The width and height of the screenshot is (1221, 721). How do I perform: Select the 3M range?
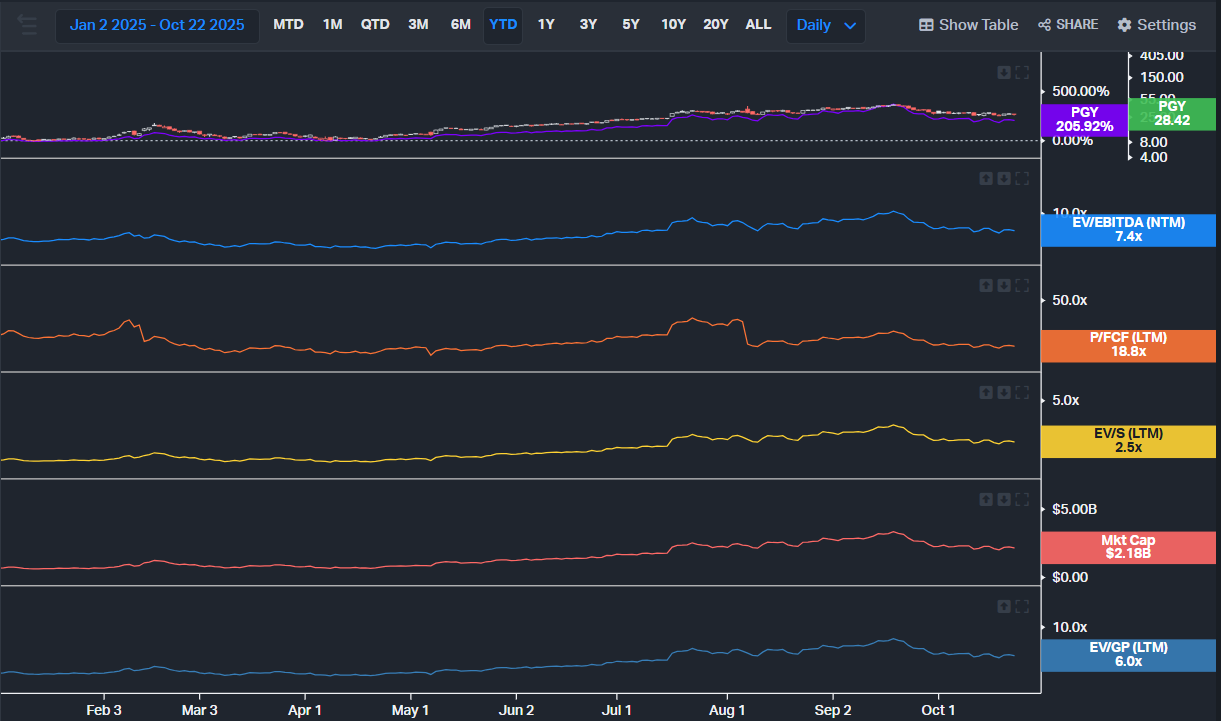point(419,24)
